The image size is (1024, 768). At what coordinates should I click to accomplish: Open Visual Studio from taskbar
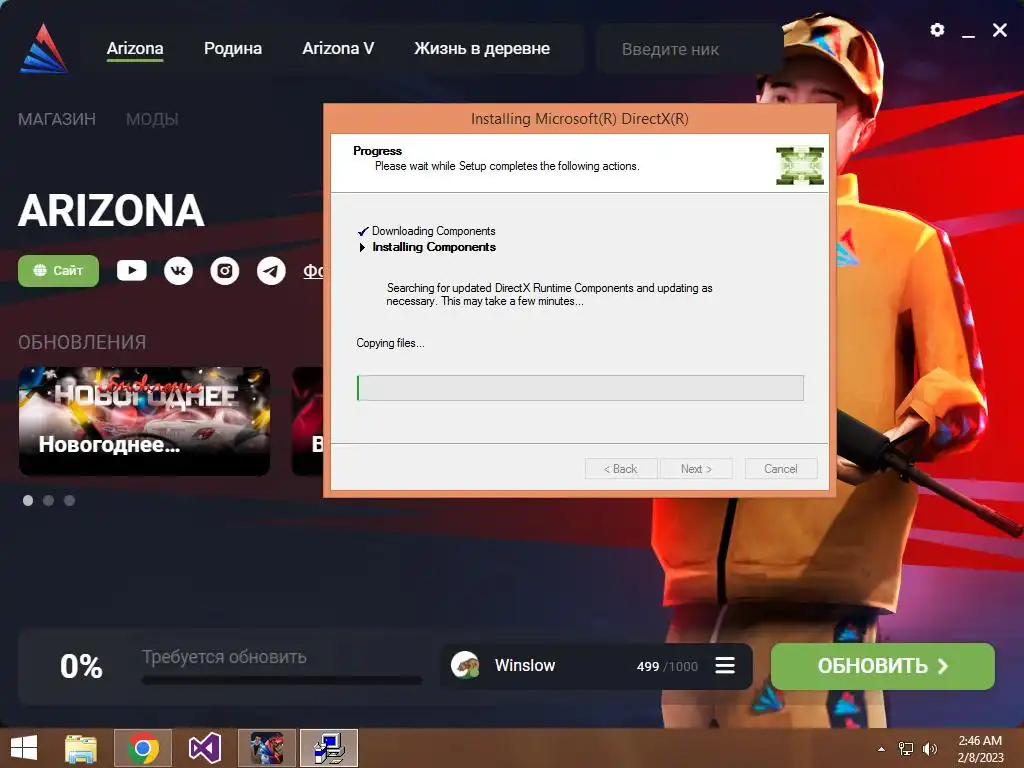[205, 748]
